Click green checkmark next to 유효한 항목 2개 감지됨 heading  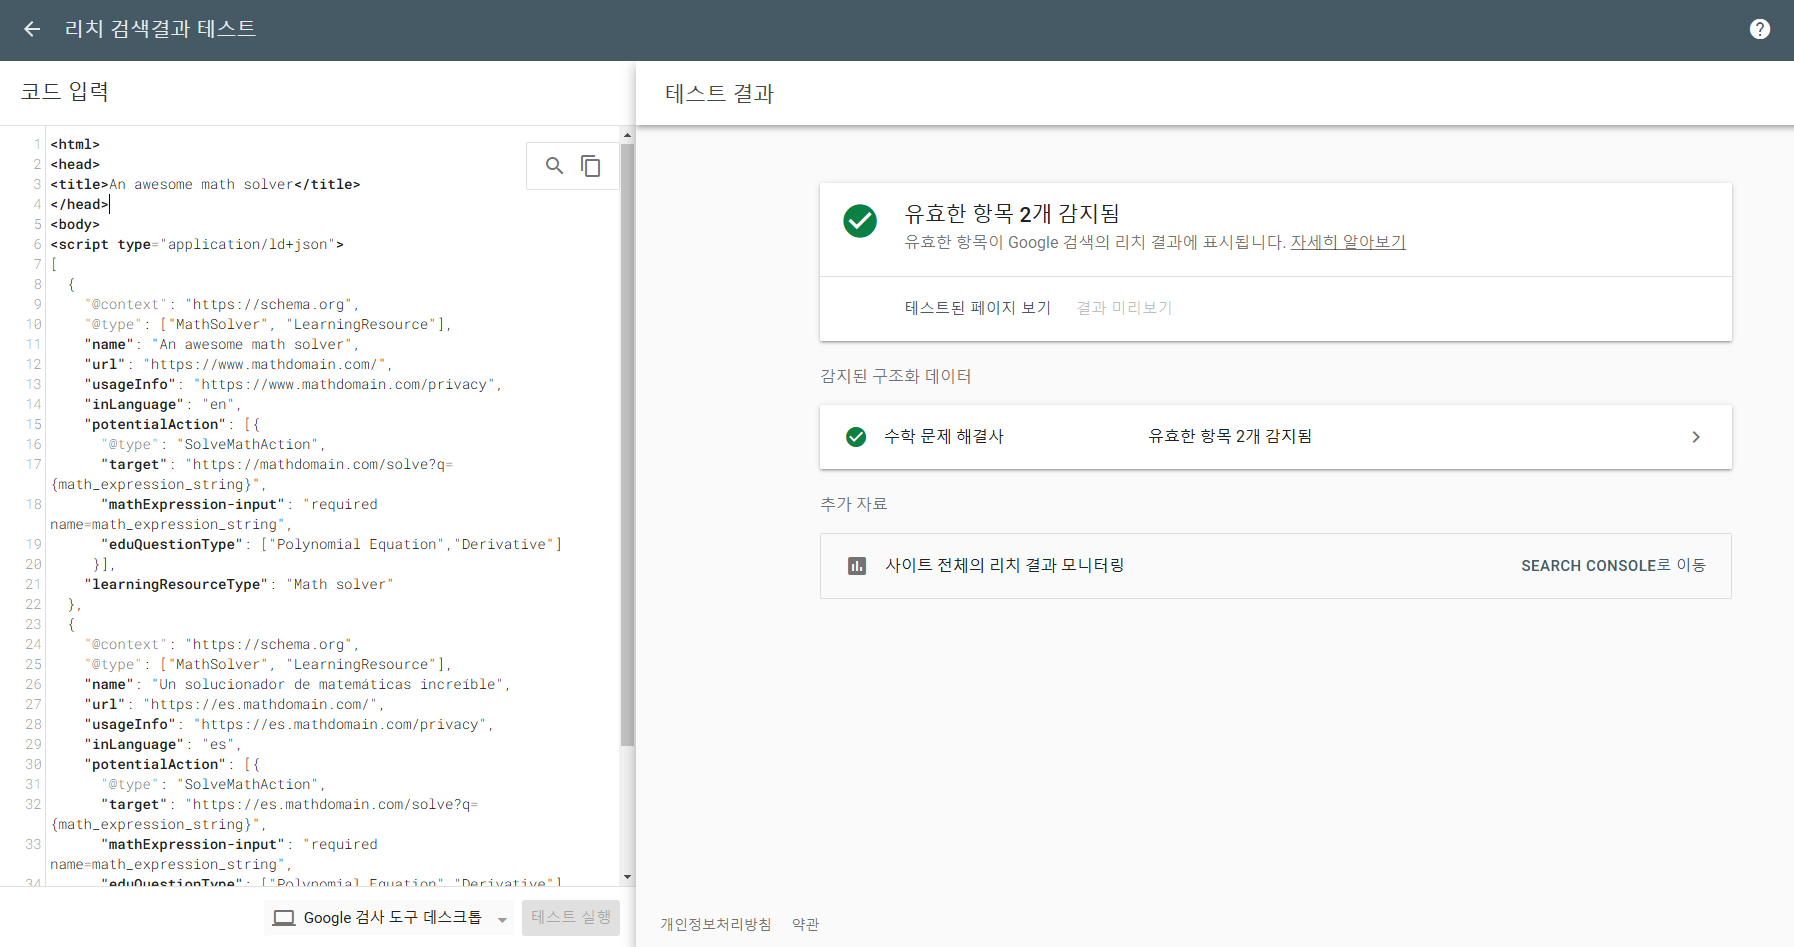point(860,221)
